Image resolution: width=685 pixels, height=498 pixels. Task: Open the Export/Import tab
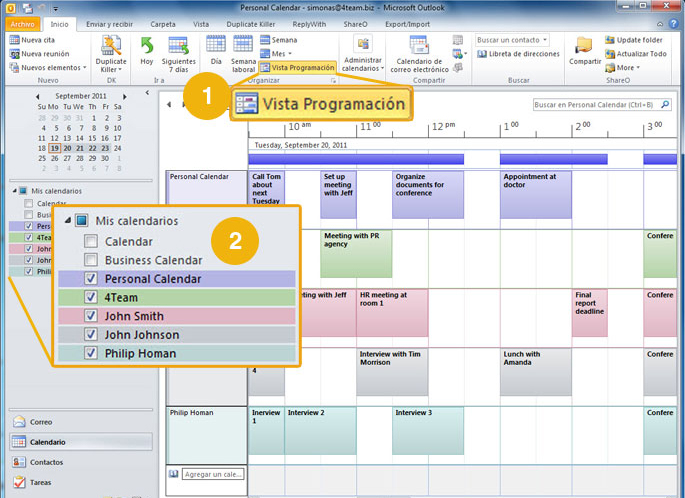[408, 24]
